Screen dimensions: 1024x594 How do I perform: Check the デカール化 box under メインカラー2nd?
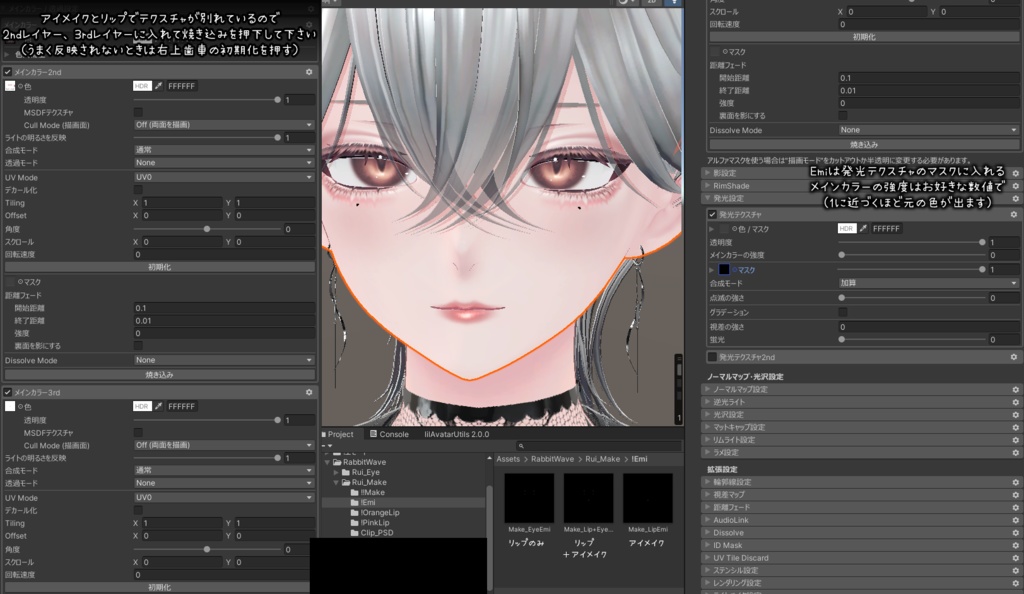(137, 188)
